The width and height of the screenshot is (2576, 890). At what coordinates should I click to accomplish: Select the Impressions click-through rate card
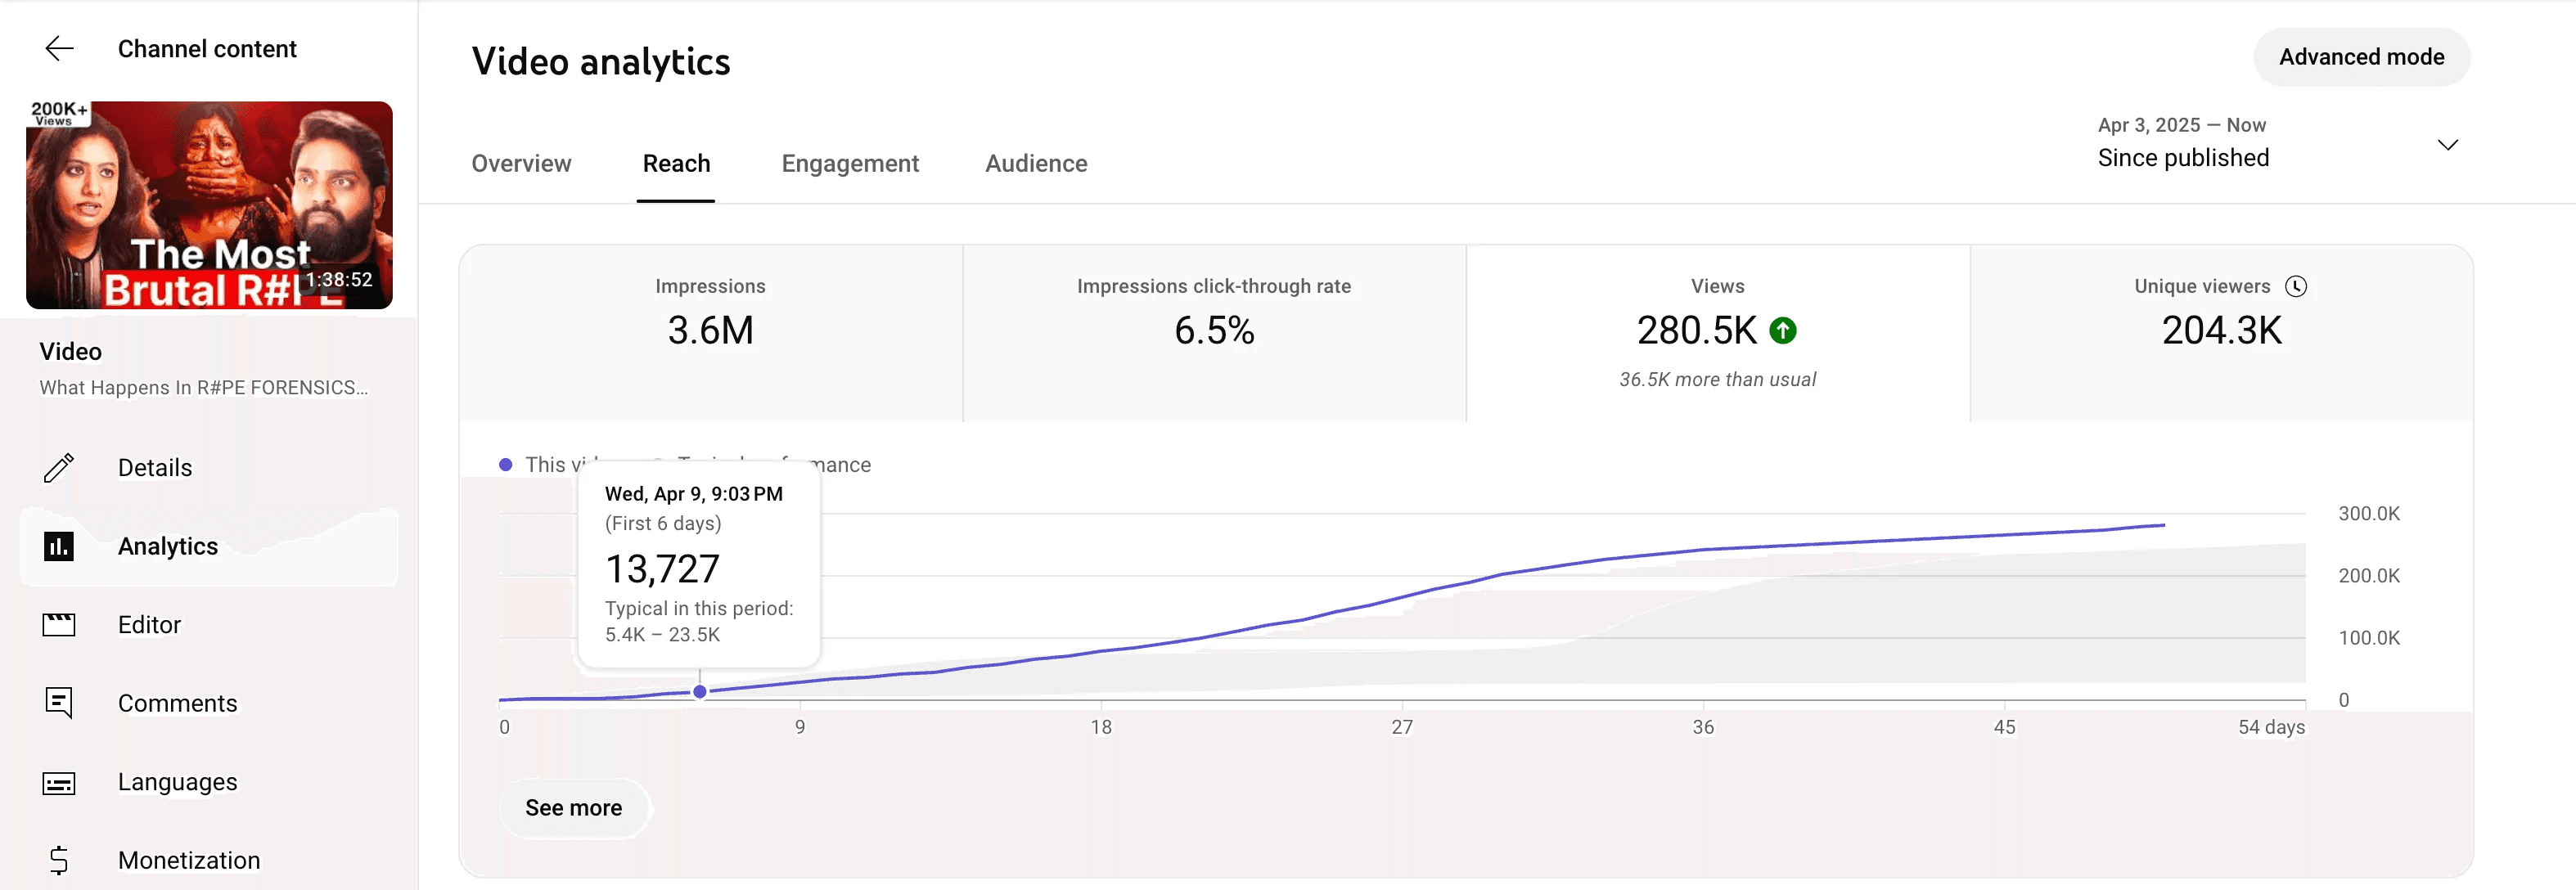[x=1213, y=332]
